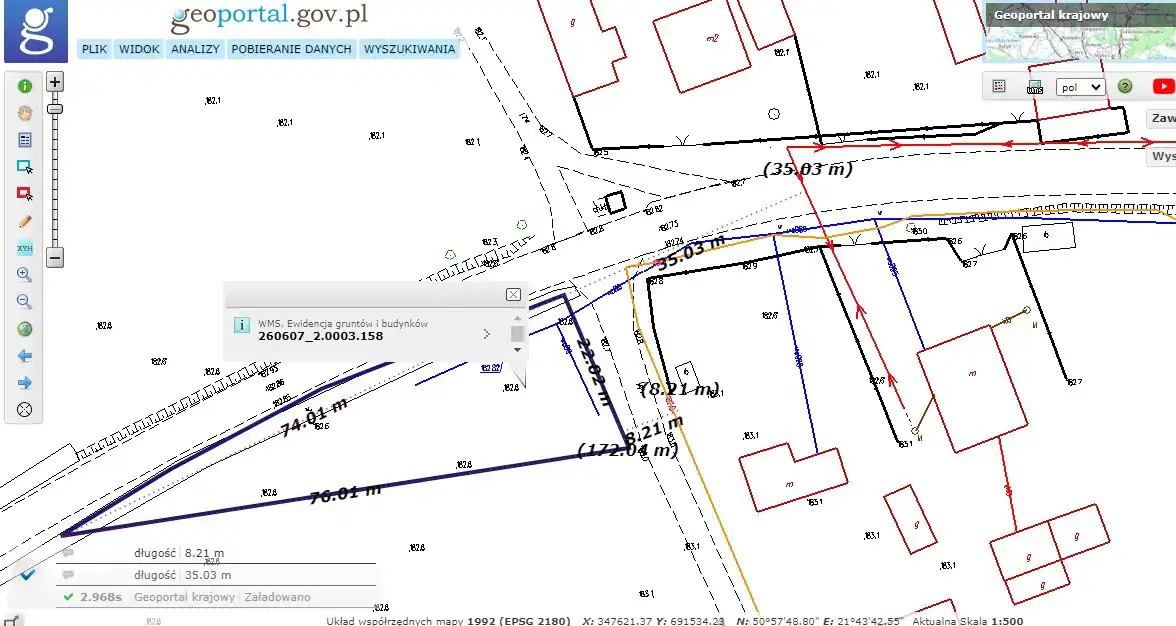Go to previous map view arrow
Viewport: 1176px width, 626px height.
click(x=25, y=356)
